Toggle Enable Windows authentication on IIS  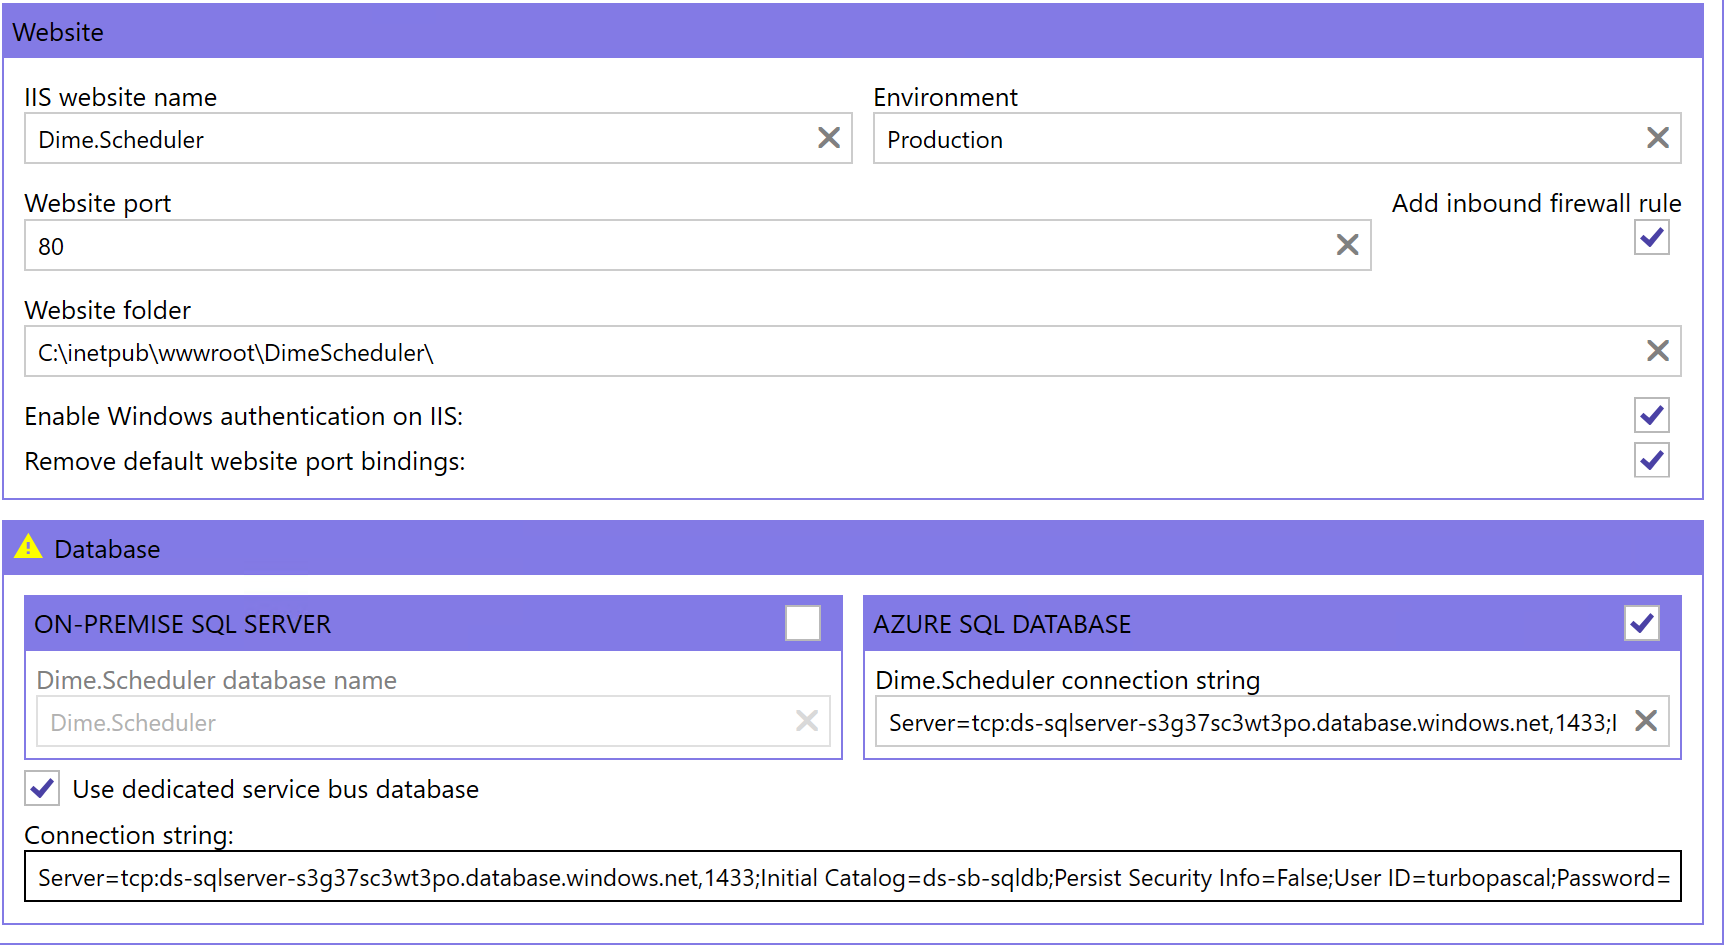point(1651,415)
